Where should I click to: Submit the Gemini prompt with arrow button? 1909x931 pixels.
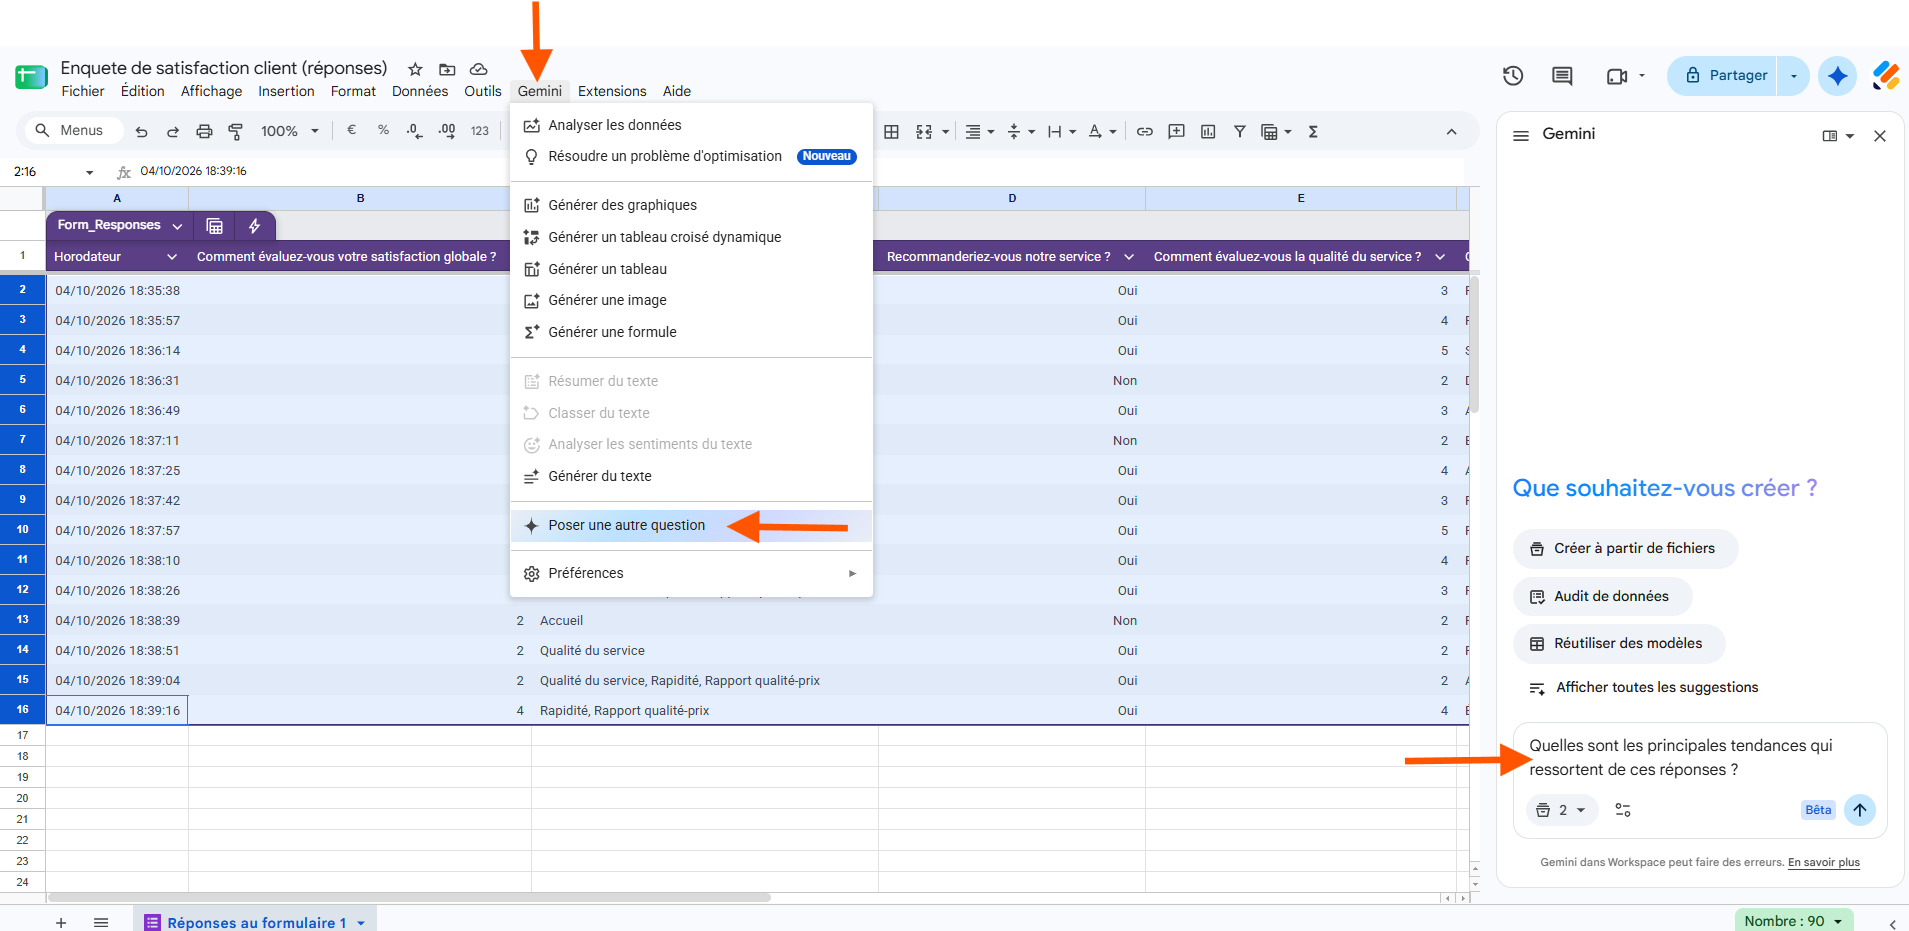tap(1860, 810)
